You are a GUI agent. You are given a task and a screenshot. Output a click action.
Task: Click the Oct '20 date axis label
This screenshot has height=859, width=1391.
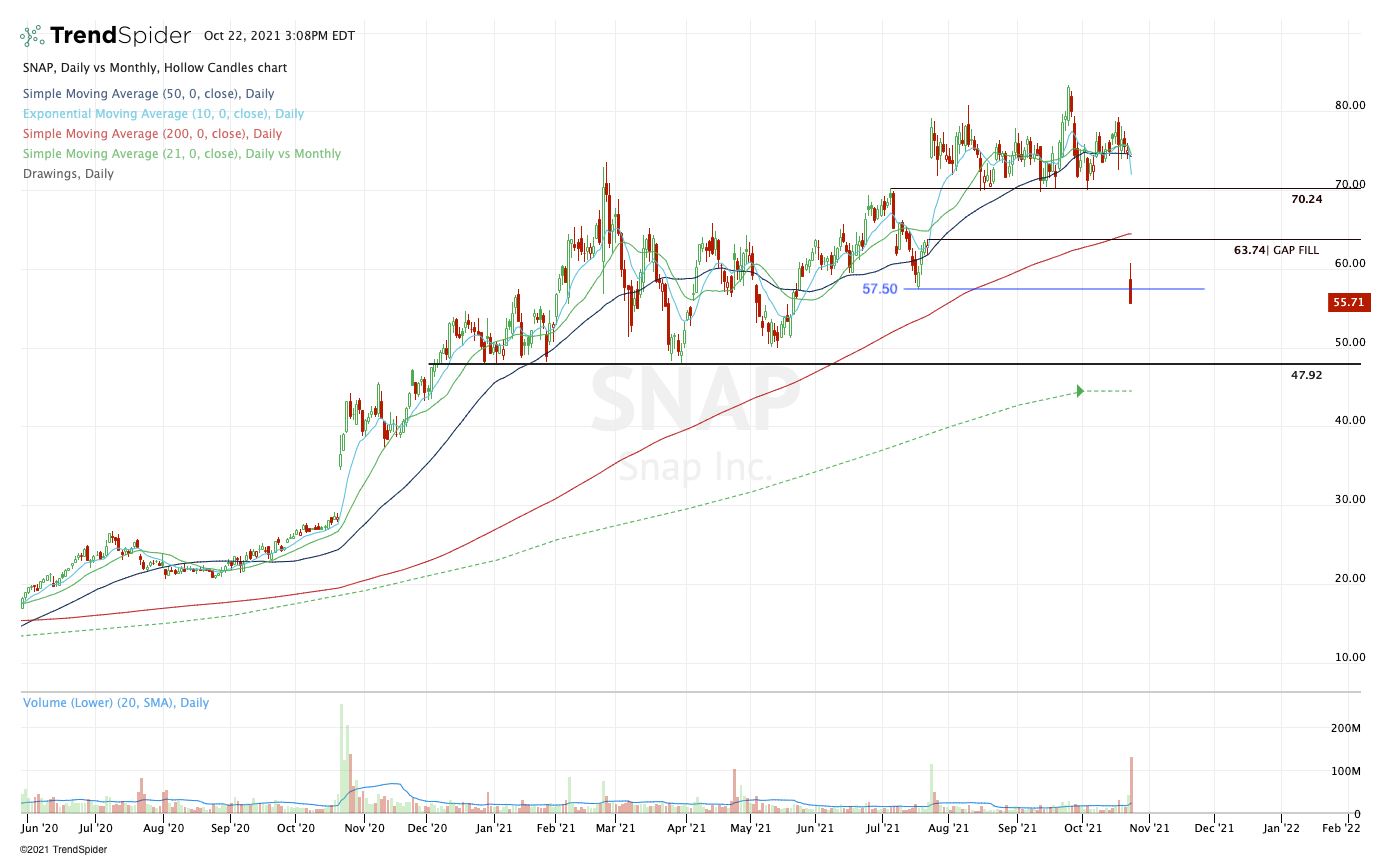[295, 827]
